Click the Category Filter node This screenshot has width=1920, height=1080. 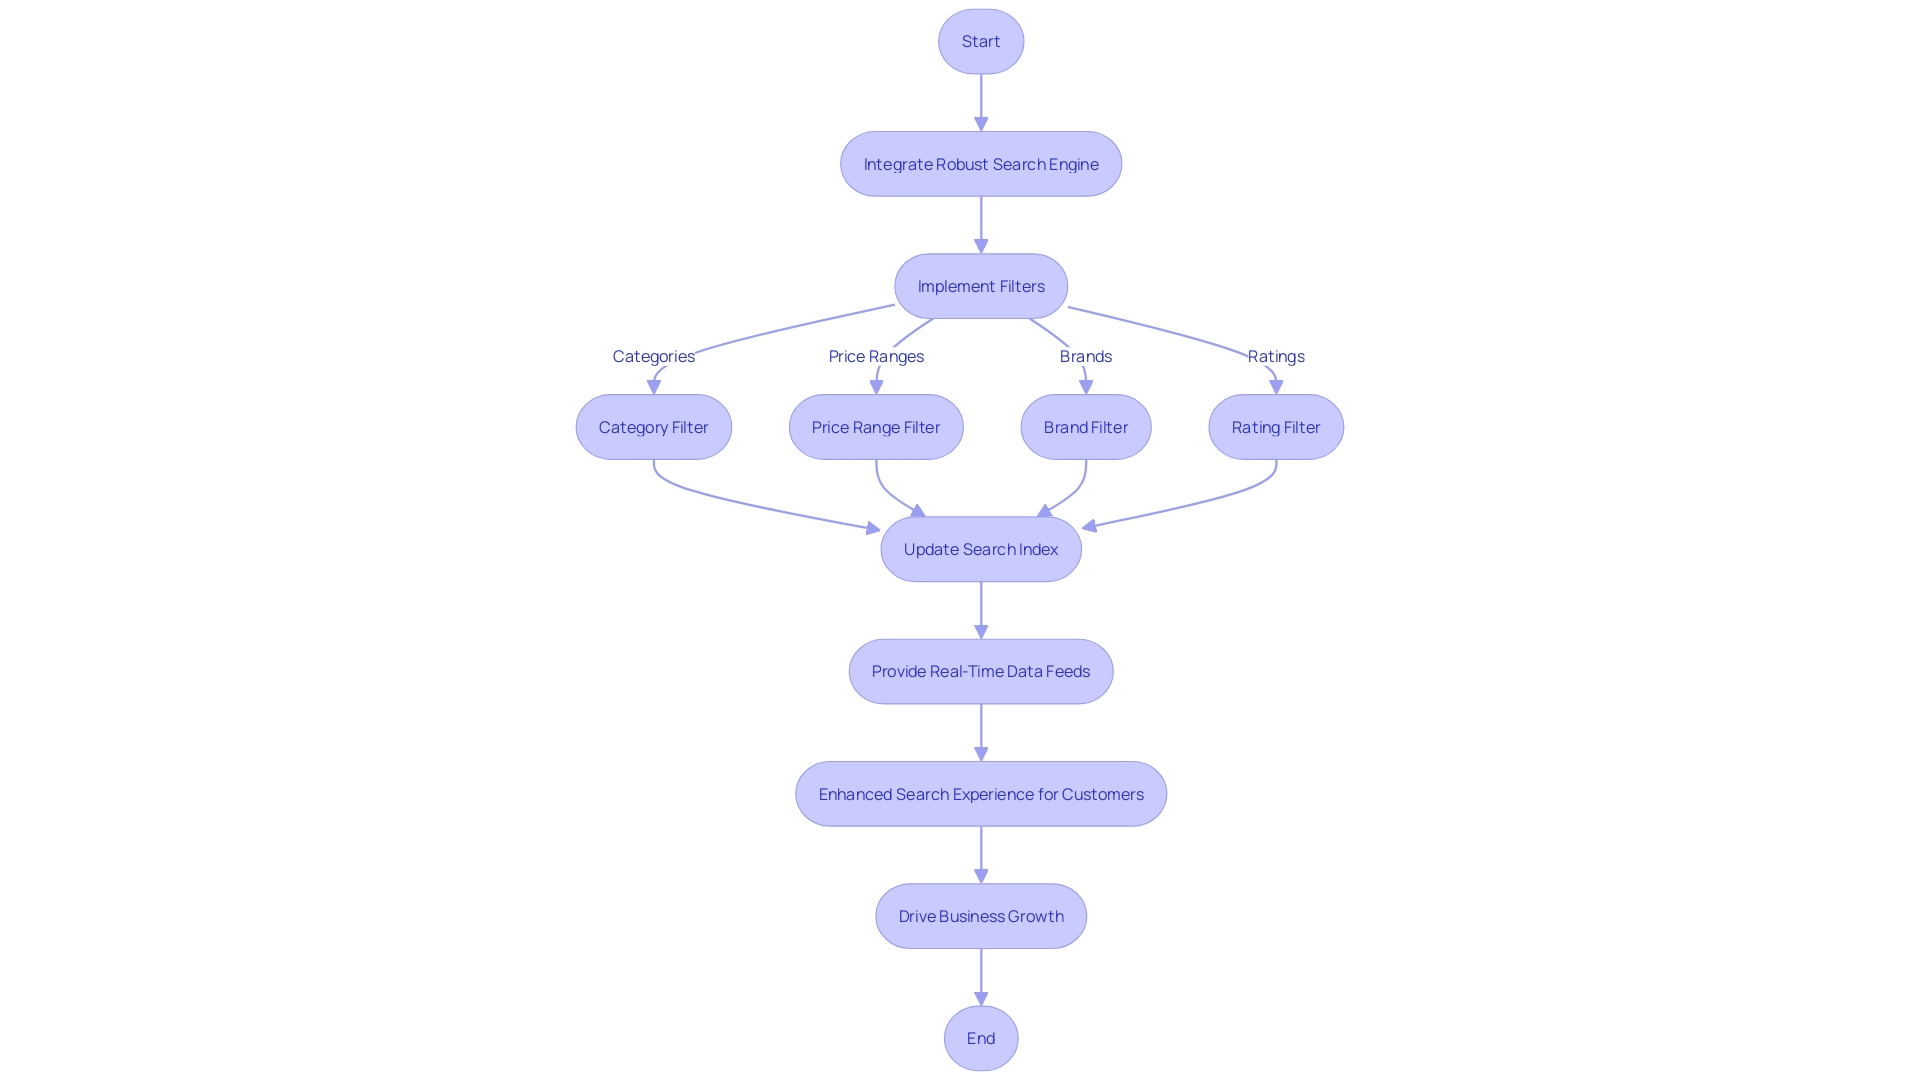click(654, 426)
